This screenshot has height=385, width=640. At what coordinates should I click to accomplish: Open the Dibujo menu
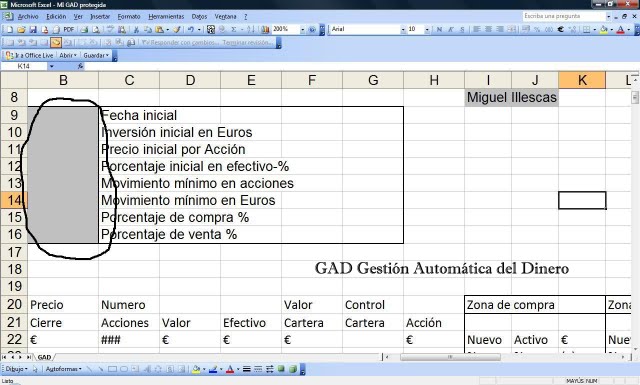(x=16, y=369)
